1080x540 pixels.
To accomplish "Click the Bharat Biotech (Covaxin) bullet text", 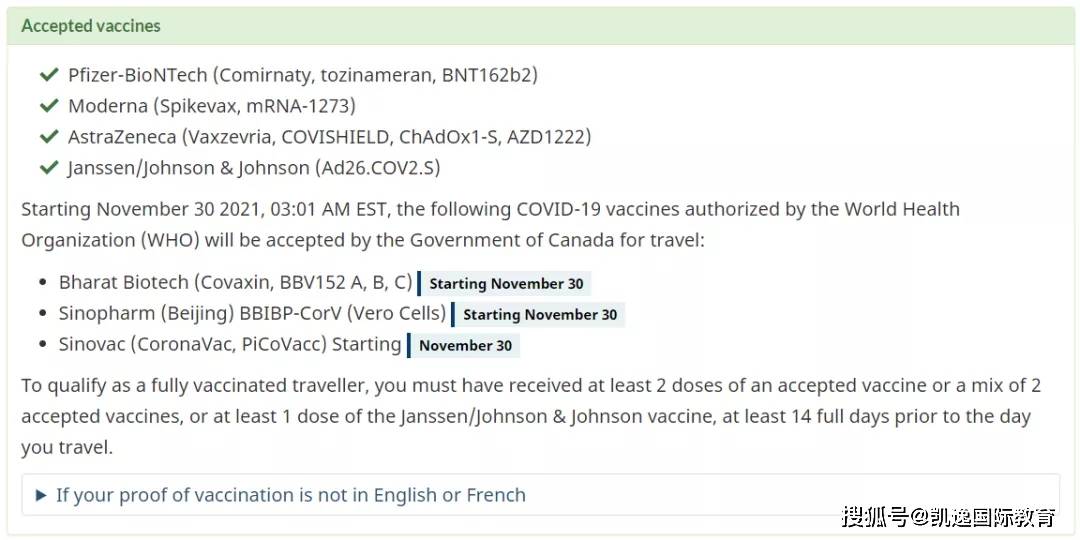I will tap(235, 283).
